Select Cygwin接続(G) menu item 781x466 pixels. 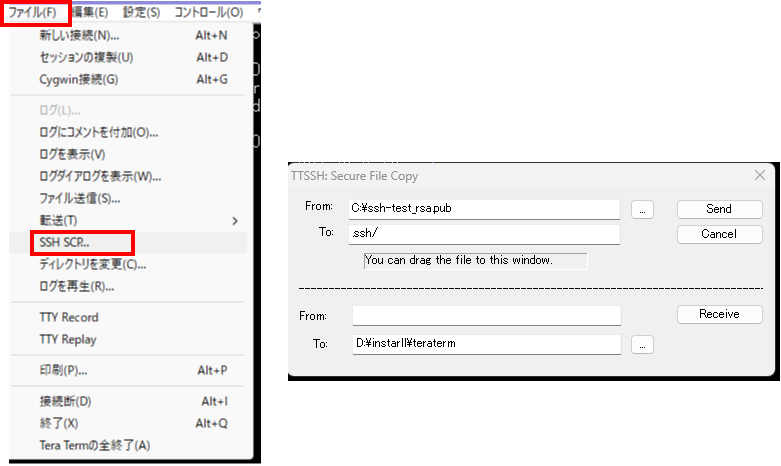click(x=78, y=79)
